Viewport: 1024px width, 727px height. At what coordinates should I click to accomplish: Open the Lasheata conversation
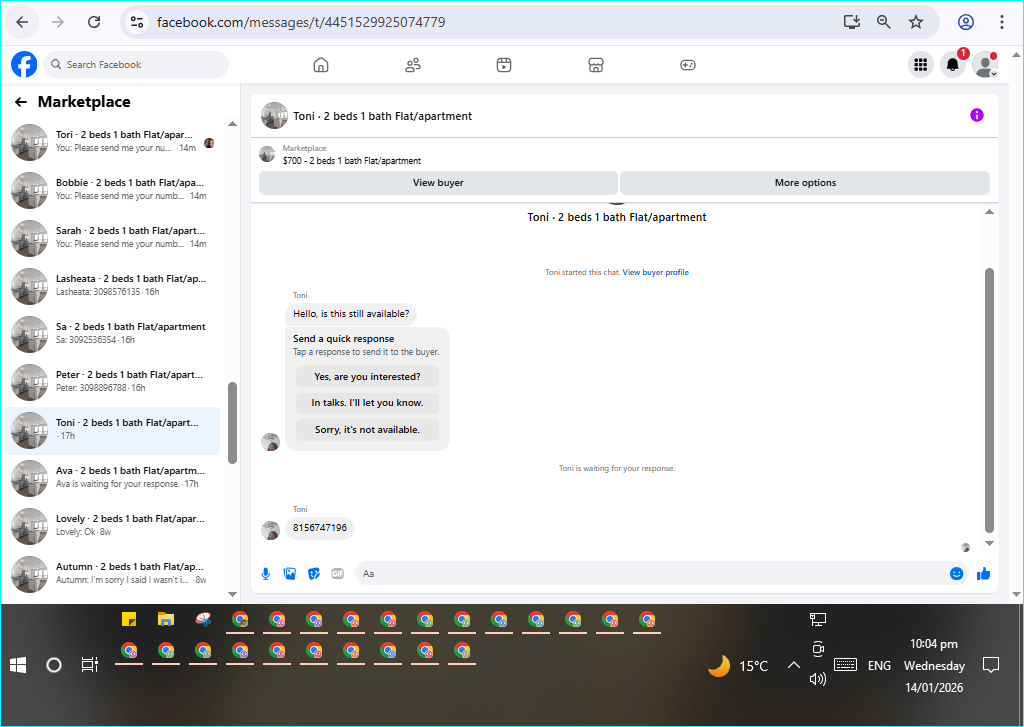point(112,285)
